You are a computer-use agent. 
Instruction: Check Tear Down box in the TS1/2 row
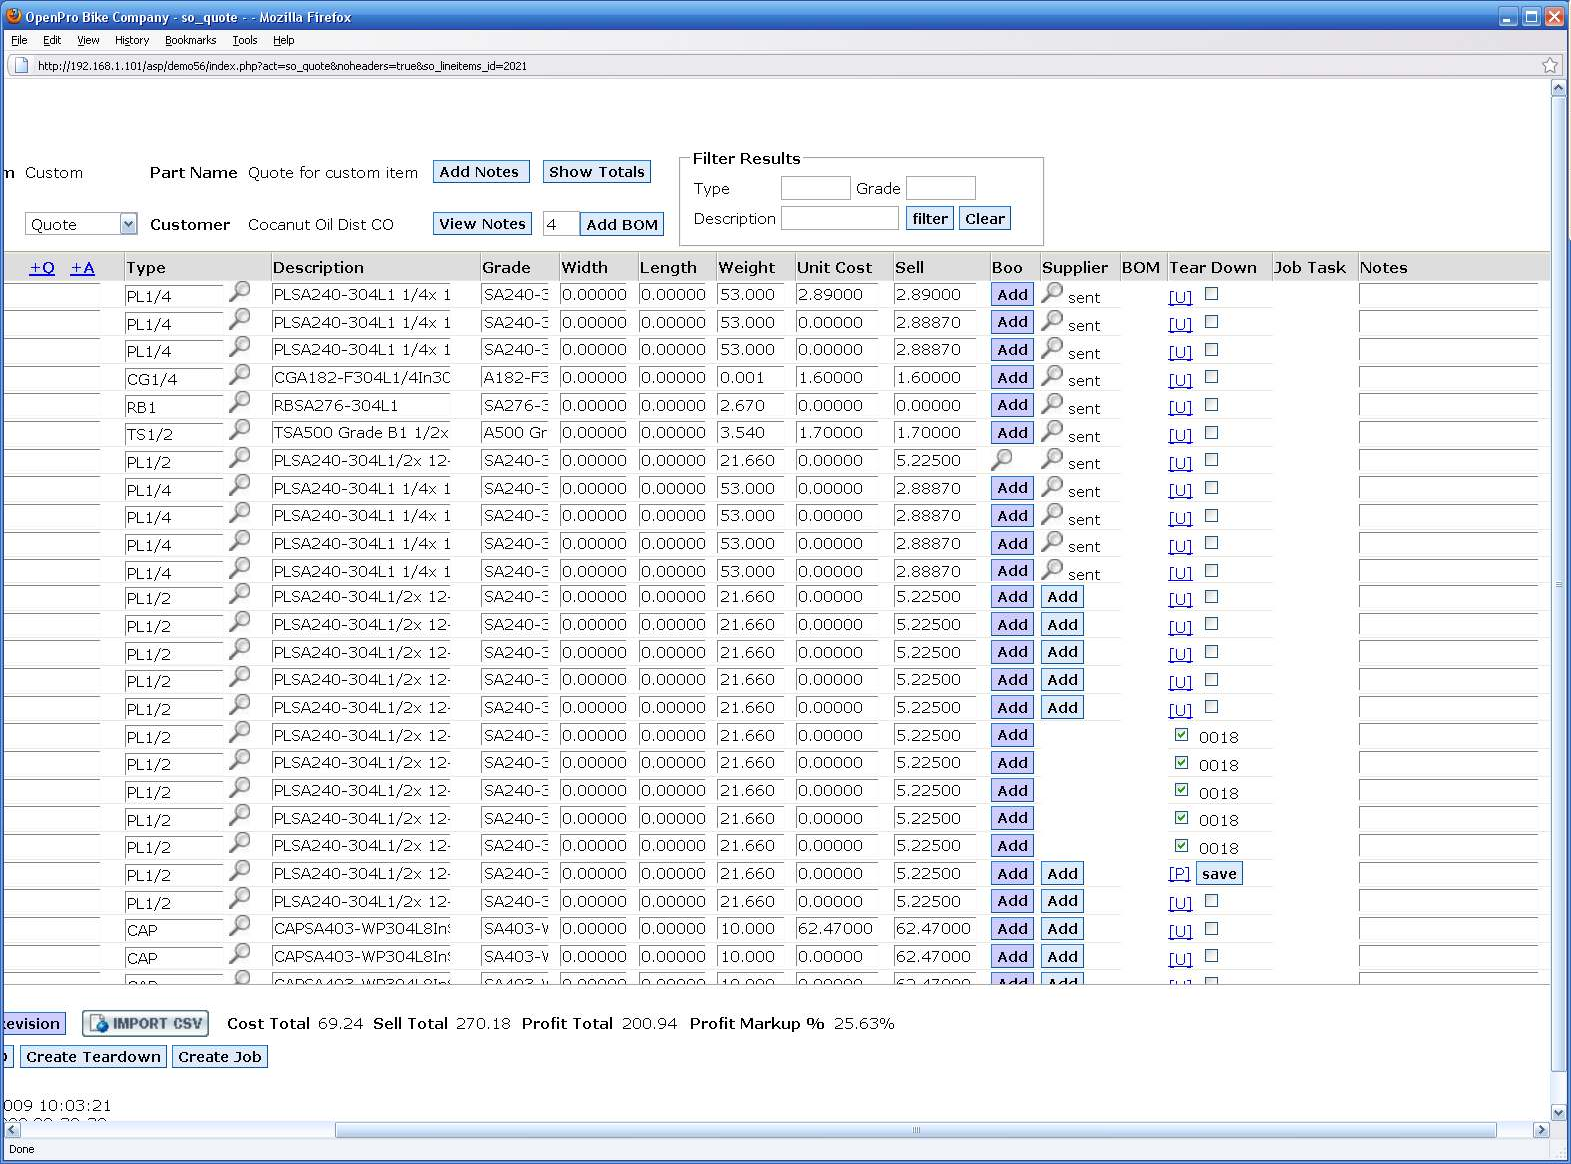1211,433
